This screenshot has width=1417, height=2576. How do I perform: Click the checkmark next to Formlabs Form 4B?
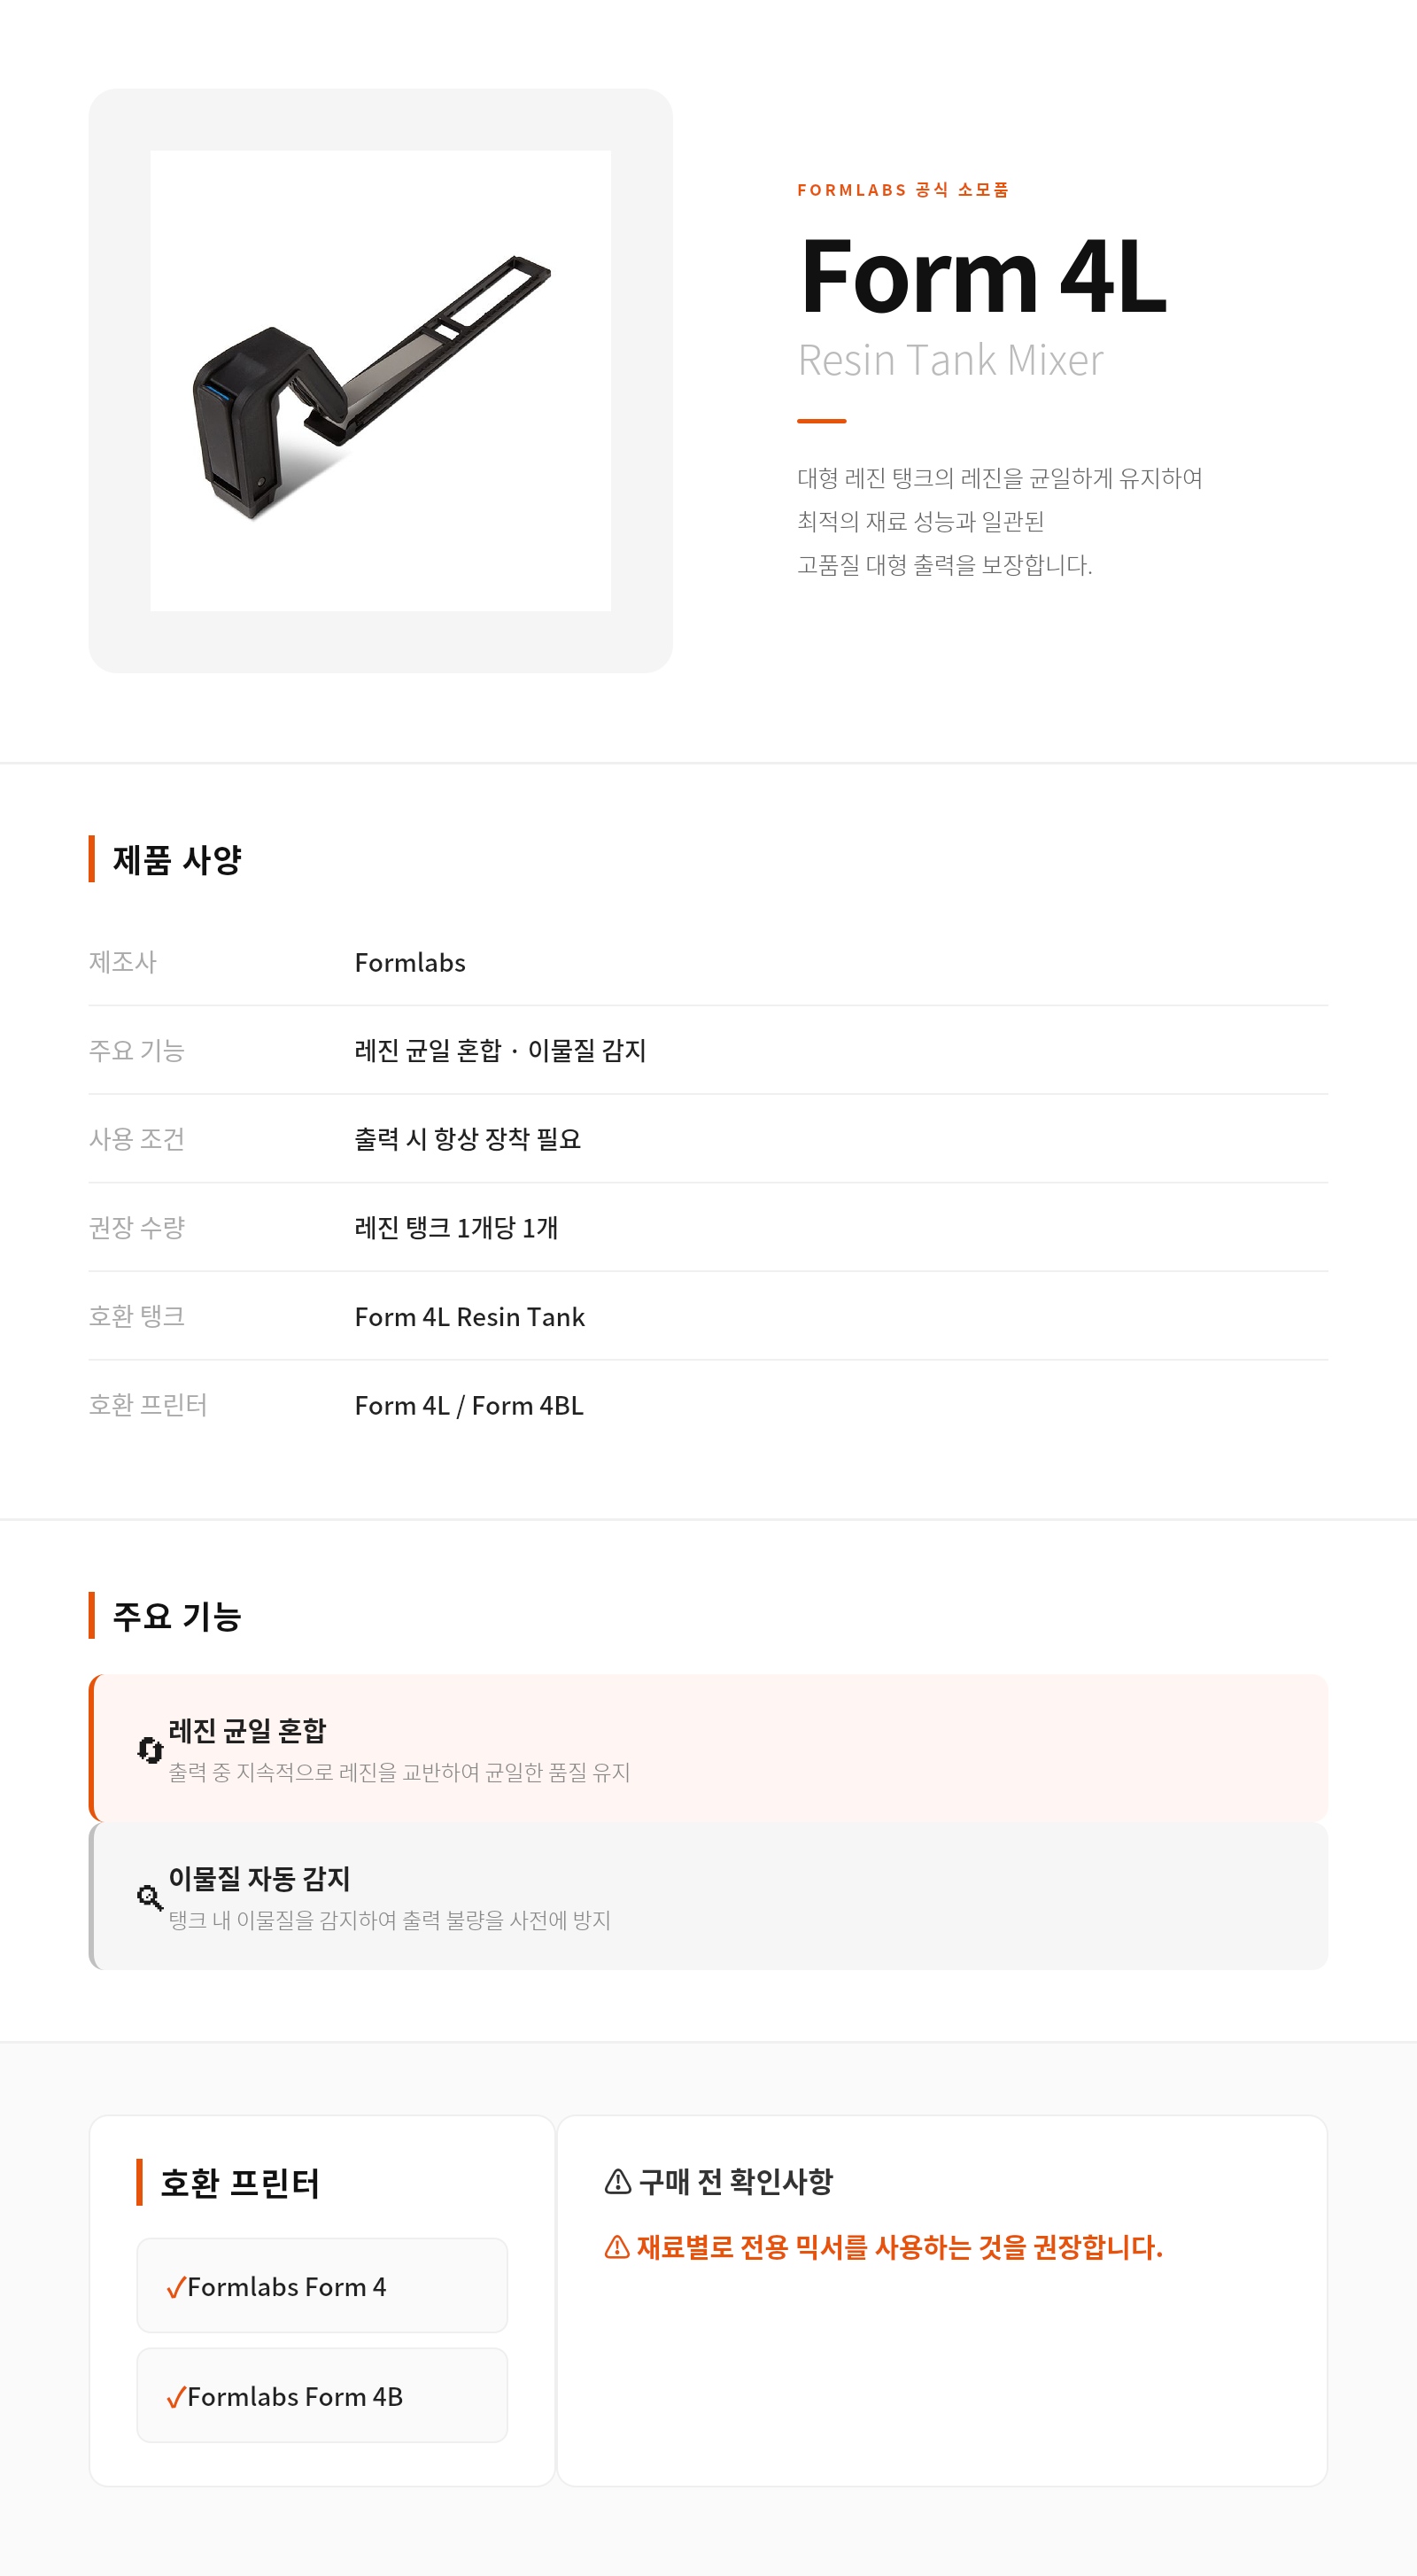tap(176, 2397)
